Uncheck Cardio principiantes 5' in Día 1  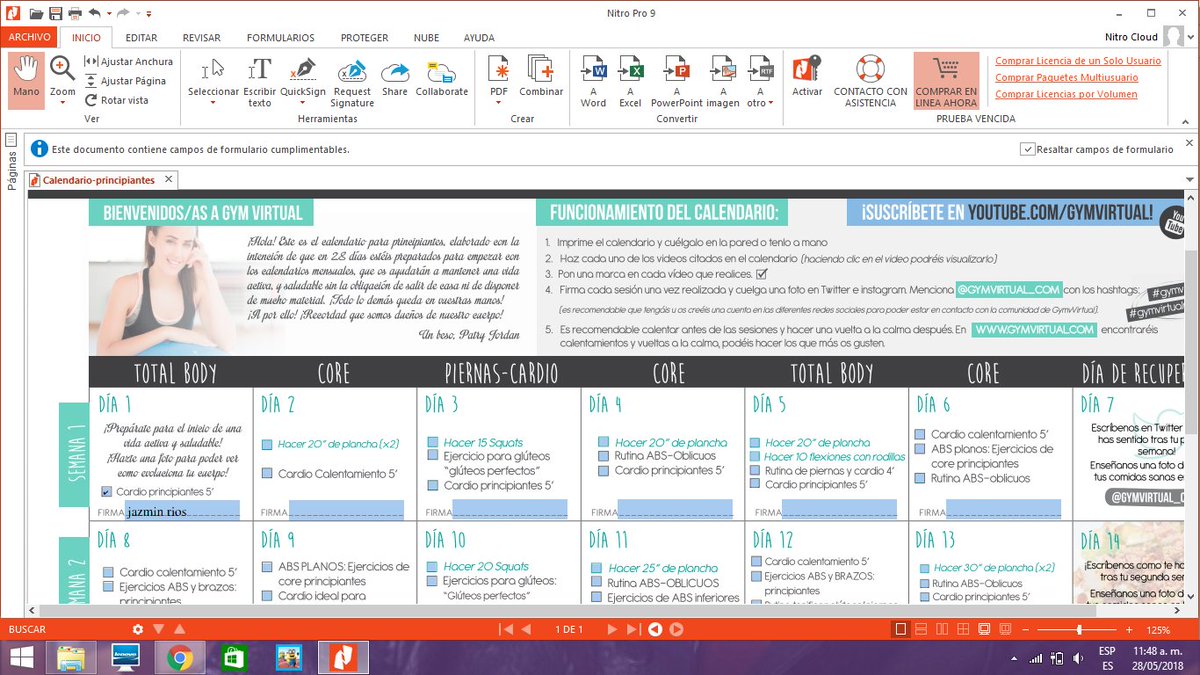coord(107,492)
